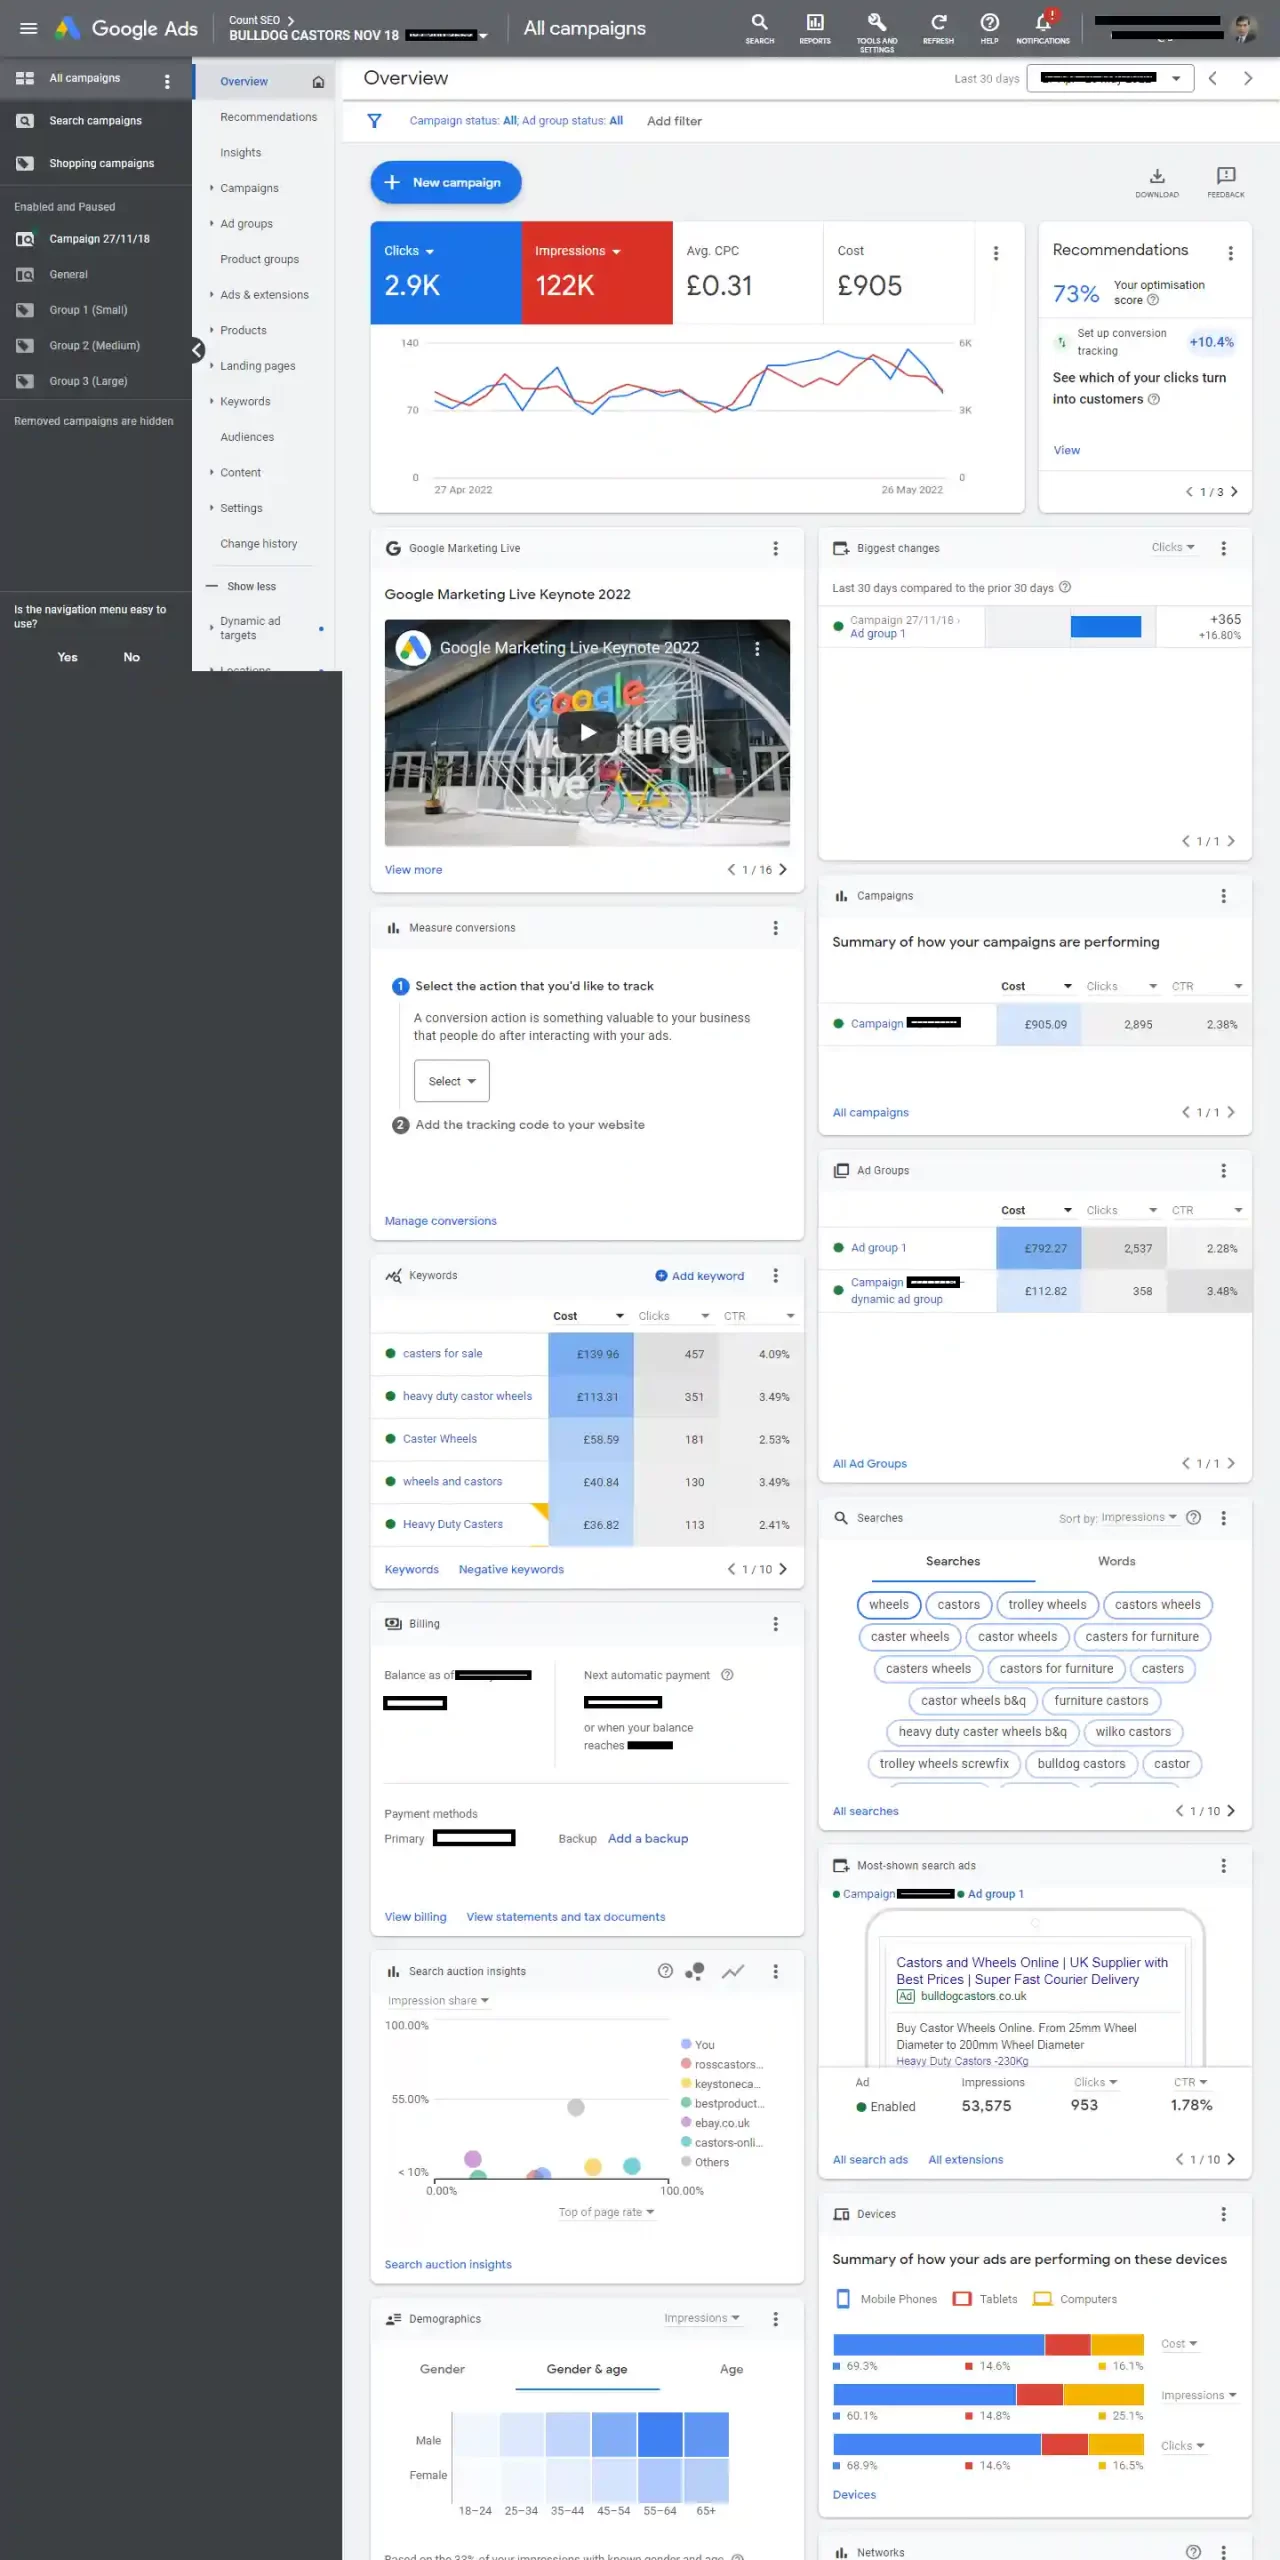Open the date range dropdown
Image resolution: width=1280 pixels, height=2560 pixels.
point(1111,78)
